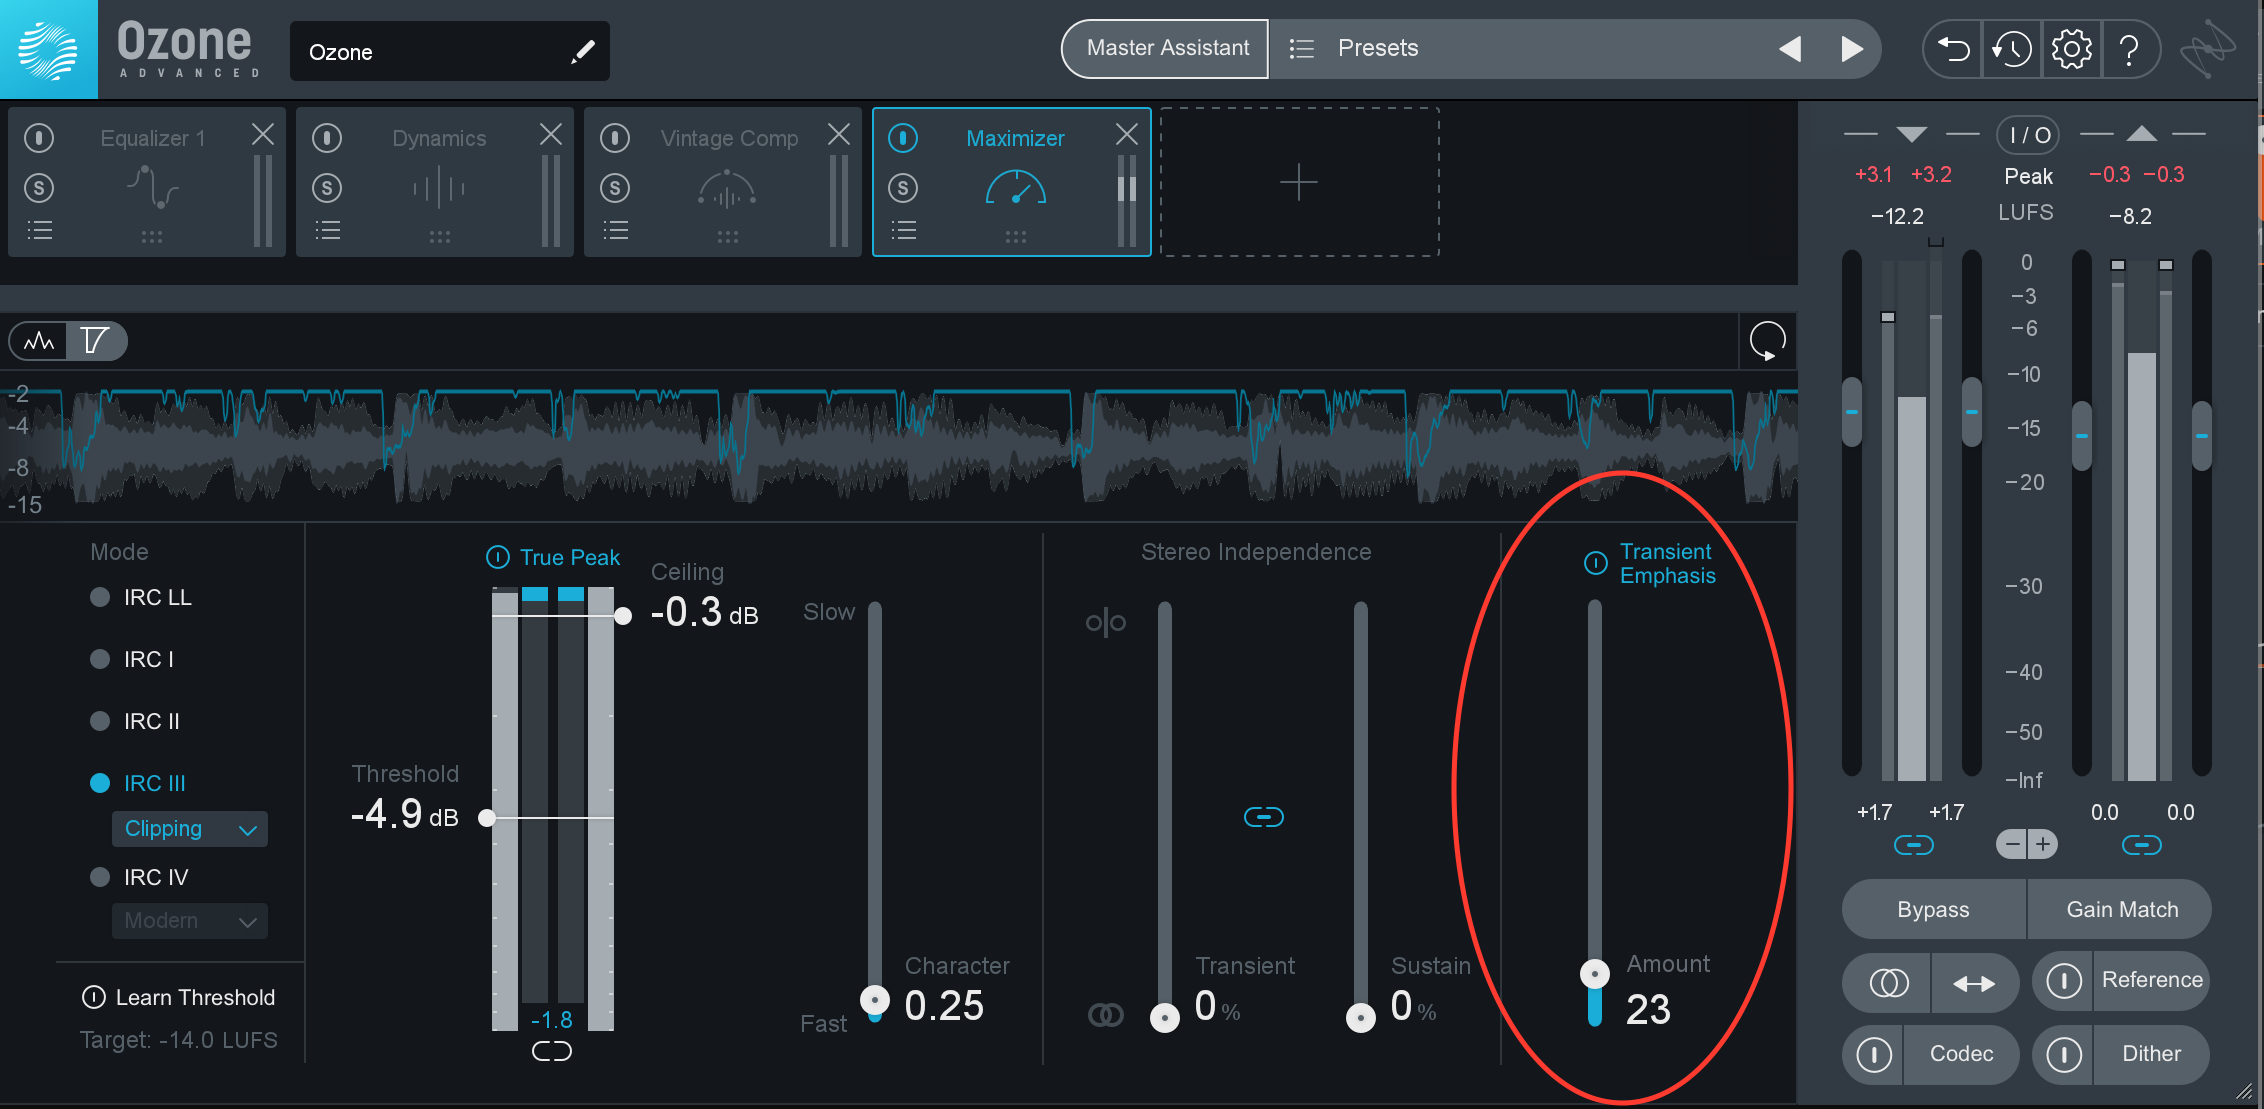Click the Transient stereo independence slider

pos(1165,1017)
